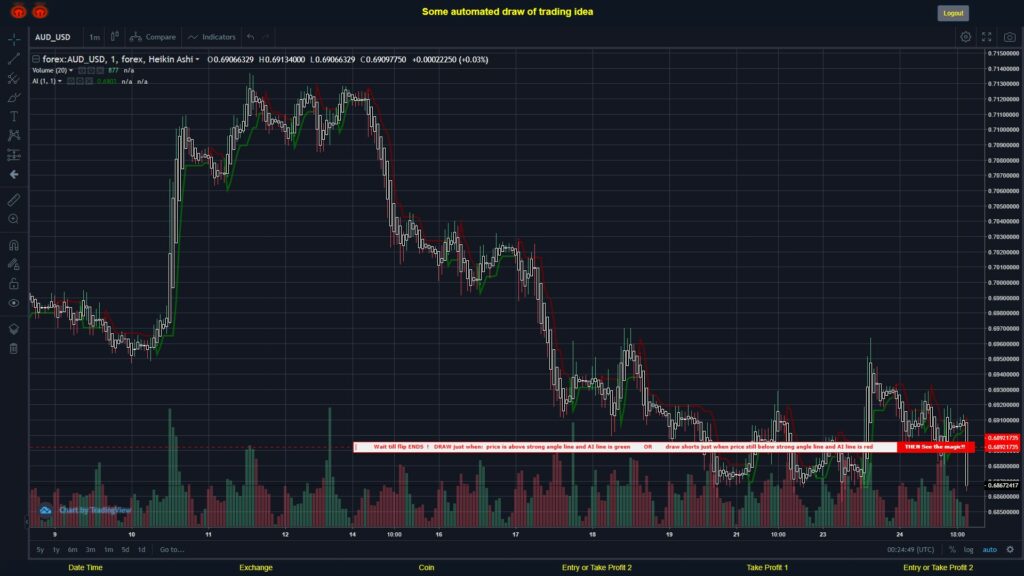Toggle auto scale mode
The height and width of the screenshot is (576, 1024).
click(x=990, y=550)
